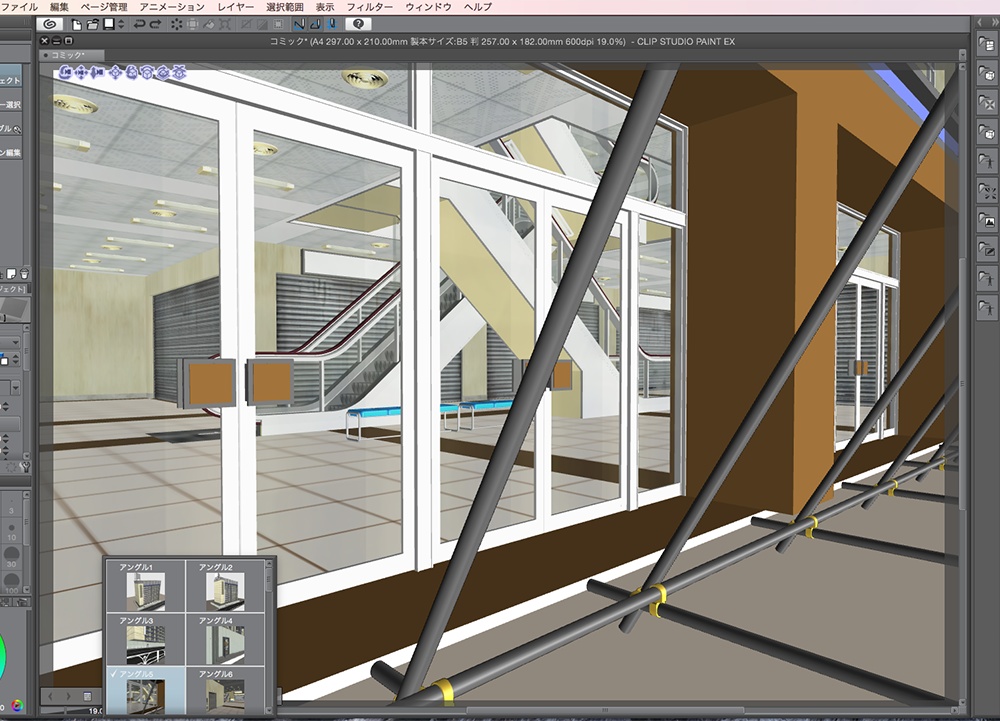Select the 100 brush size preset
Image resolution: width=1000 pixels, height=721 pixels.
pos(11,583)
